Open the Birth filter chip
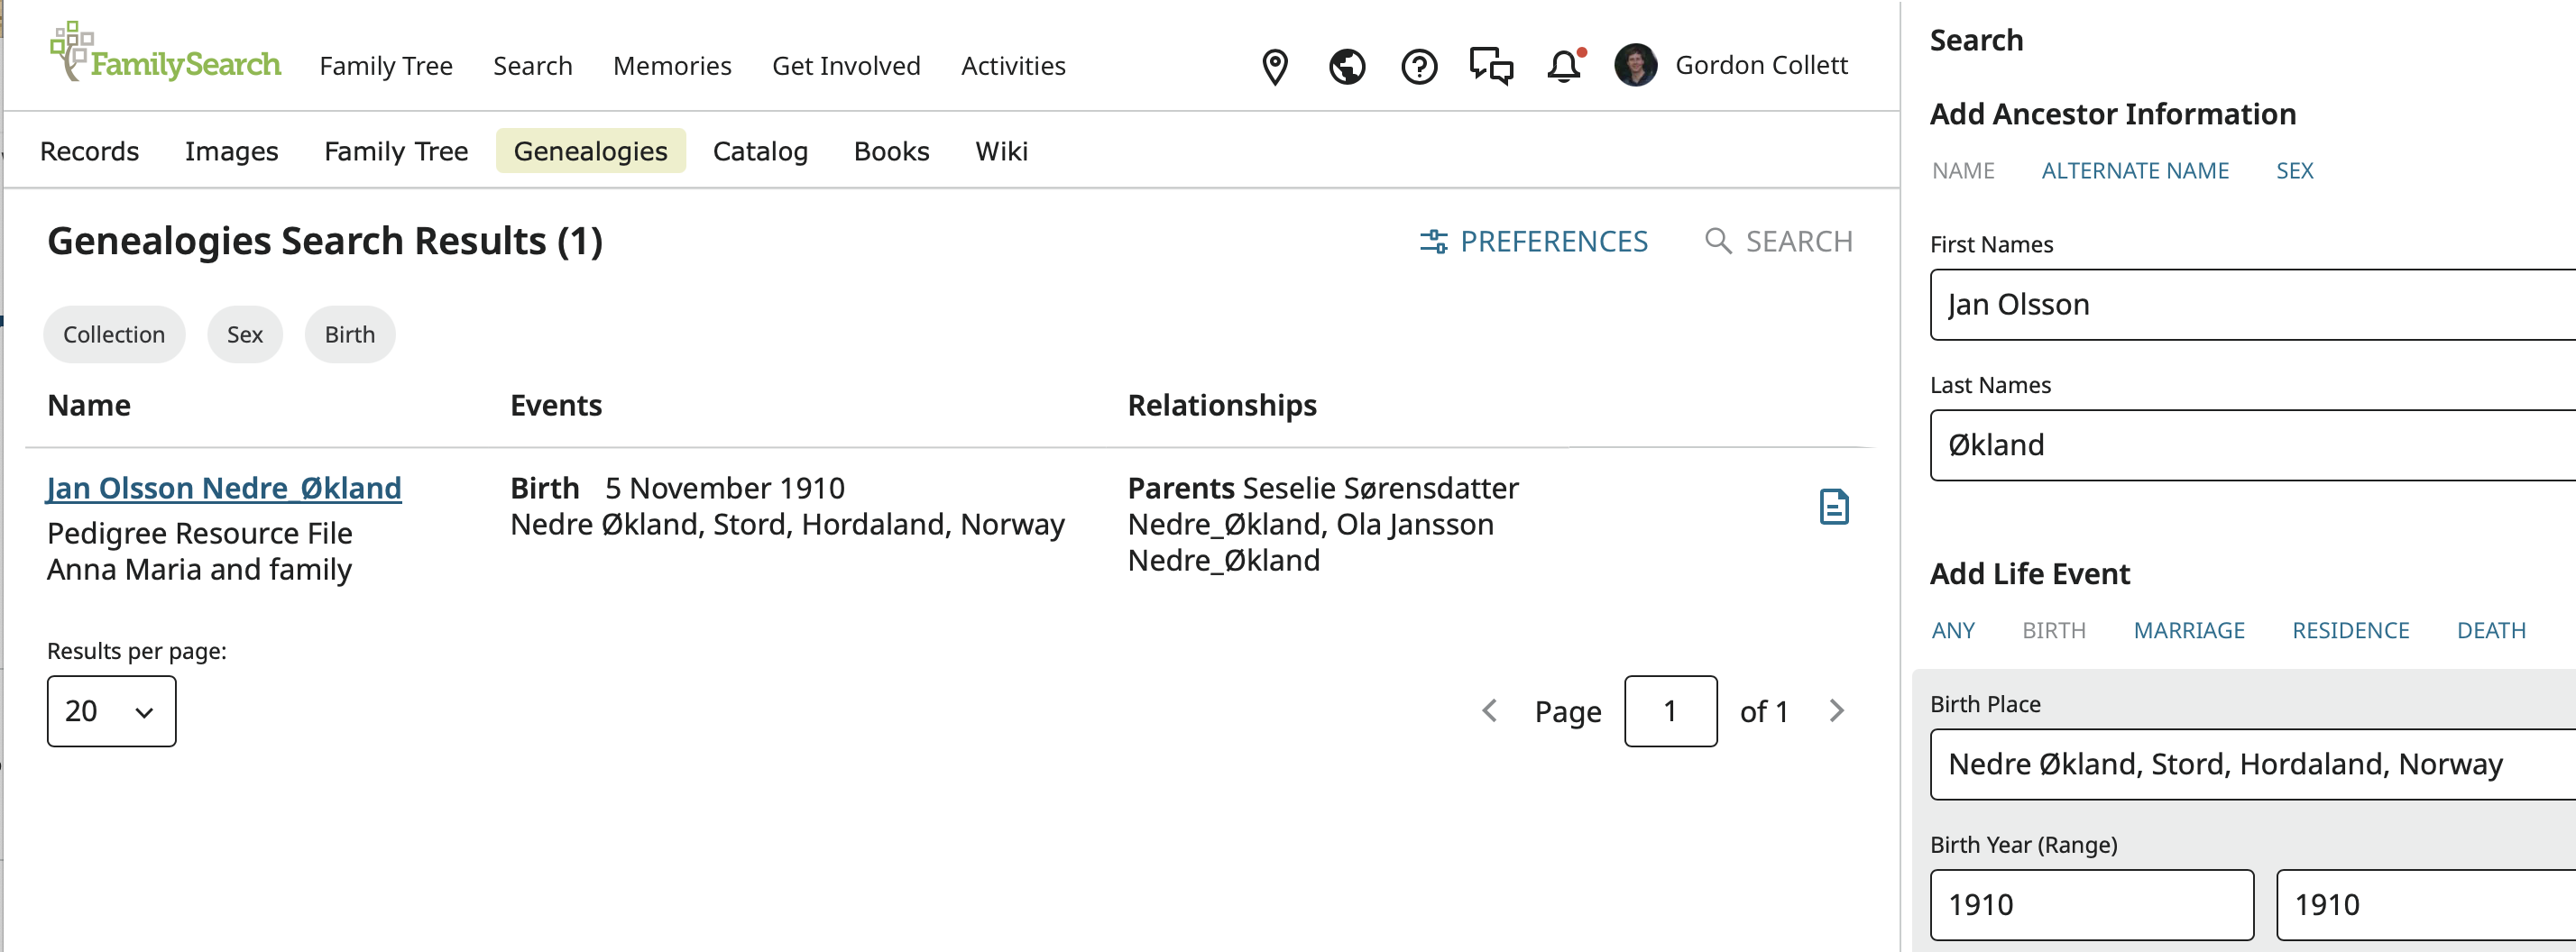This screenshot has height=952, width=2576. (x=349, y=335)
